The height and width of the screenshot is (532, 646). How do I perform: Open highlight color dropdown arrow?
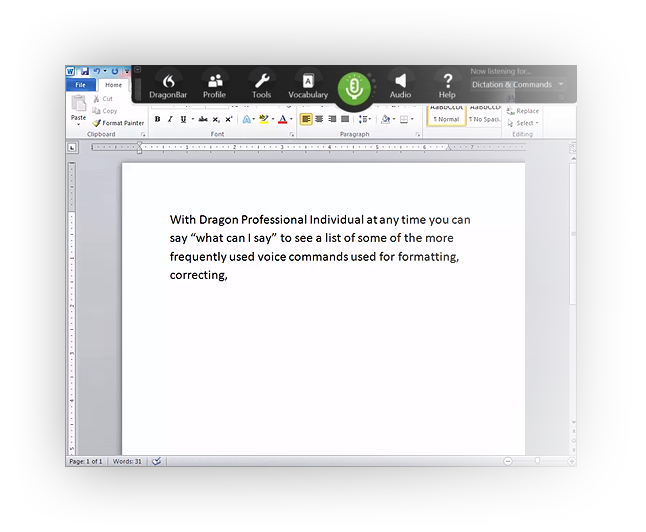[273, 119]
